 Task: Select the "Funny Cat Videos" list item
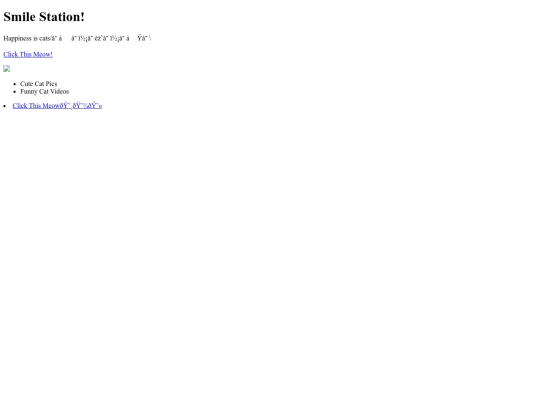click(44, 91)
